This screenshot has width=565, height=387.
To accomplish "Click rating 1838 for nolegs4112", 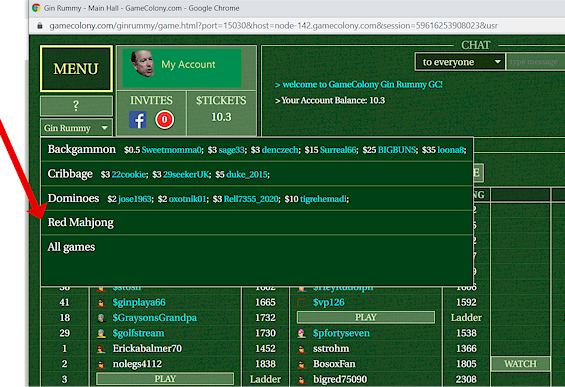I will point(265,364).
